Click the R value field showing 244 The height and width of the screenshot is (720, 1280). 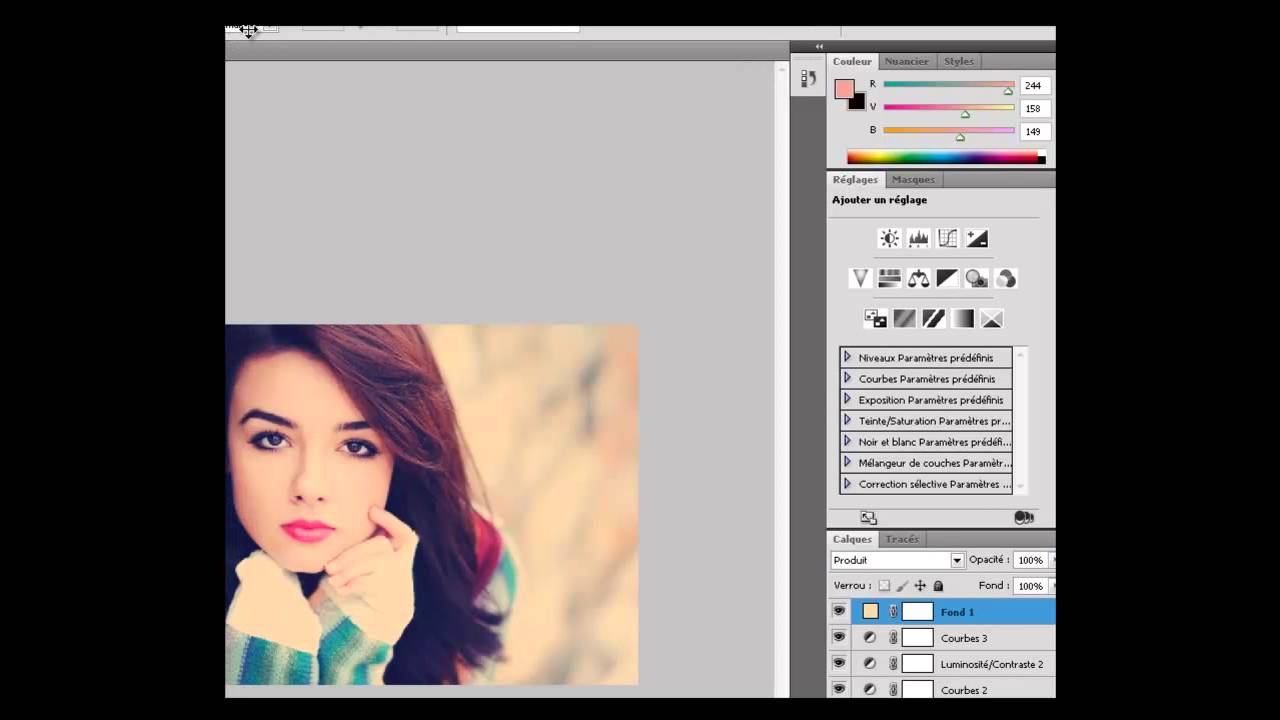pyautogui.click(x=1035, y=85)
